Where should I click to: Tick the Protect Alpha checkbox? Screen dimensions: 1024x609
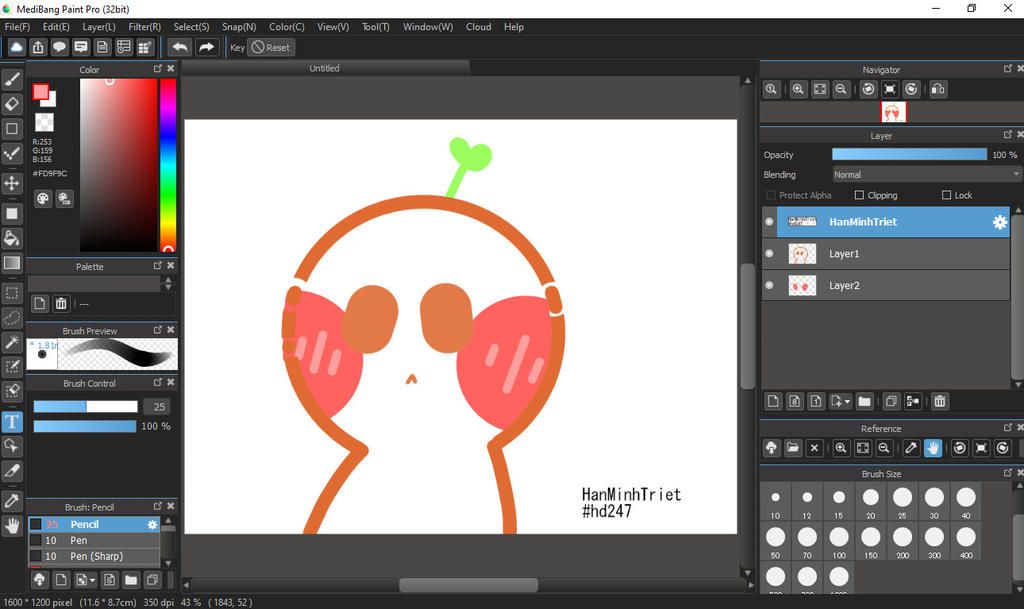[x=771, y=195]
